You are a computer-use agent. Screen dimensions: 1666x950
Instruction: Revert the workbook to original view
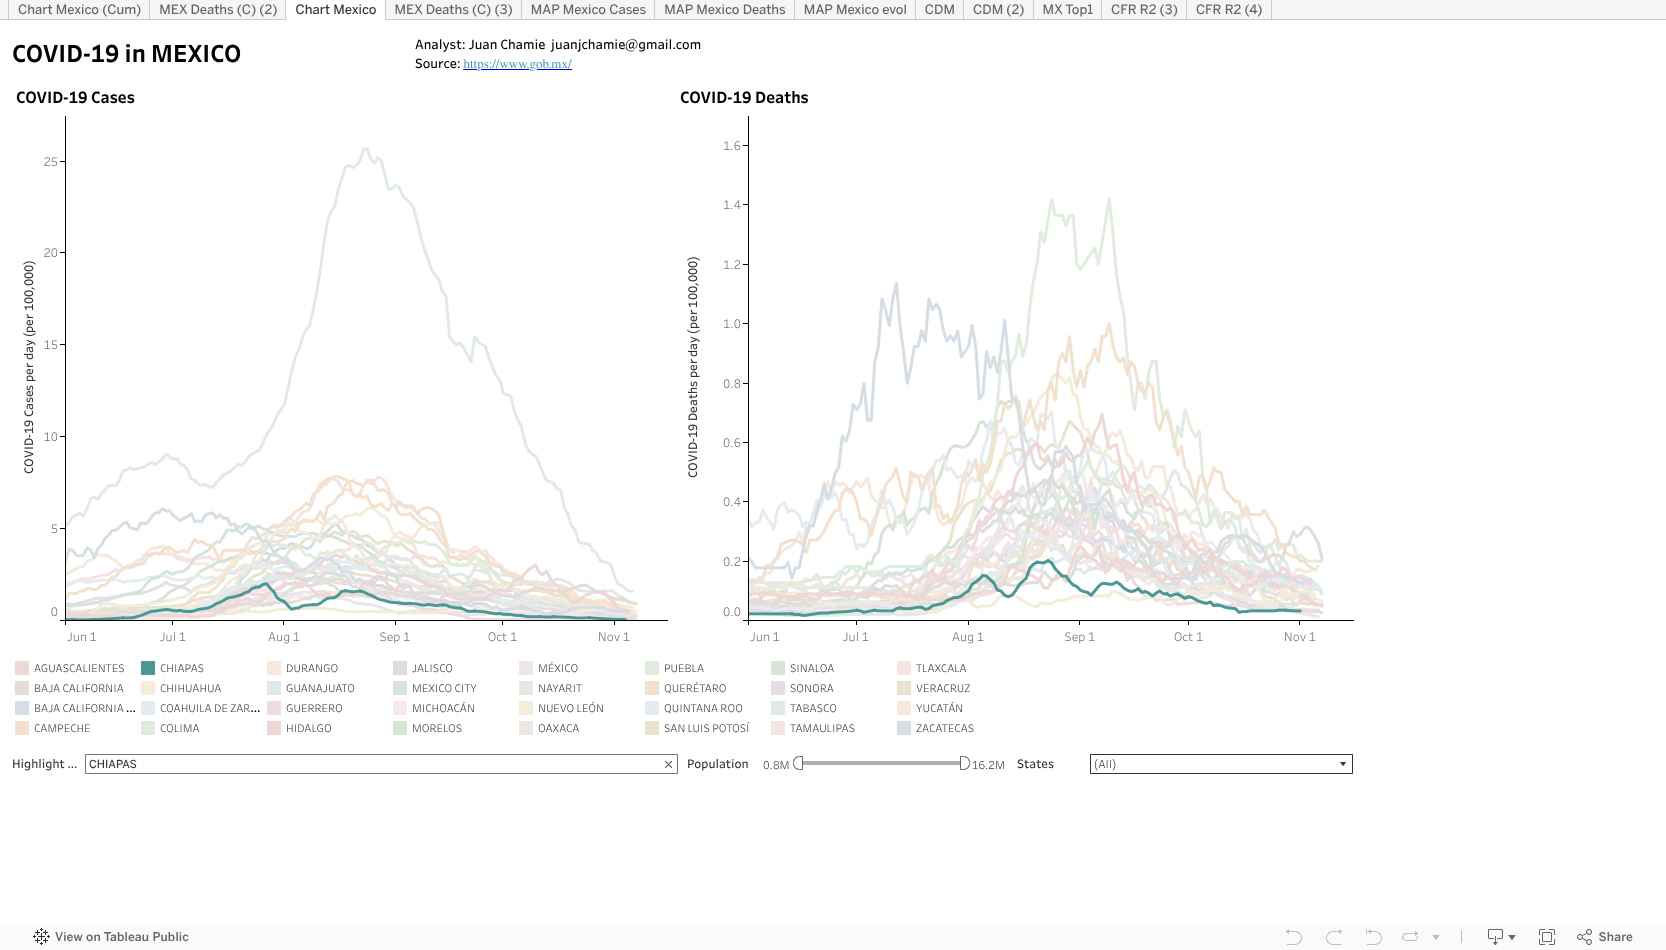pyautogui.click(x=1375, y=937)
